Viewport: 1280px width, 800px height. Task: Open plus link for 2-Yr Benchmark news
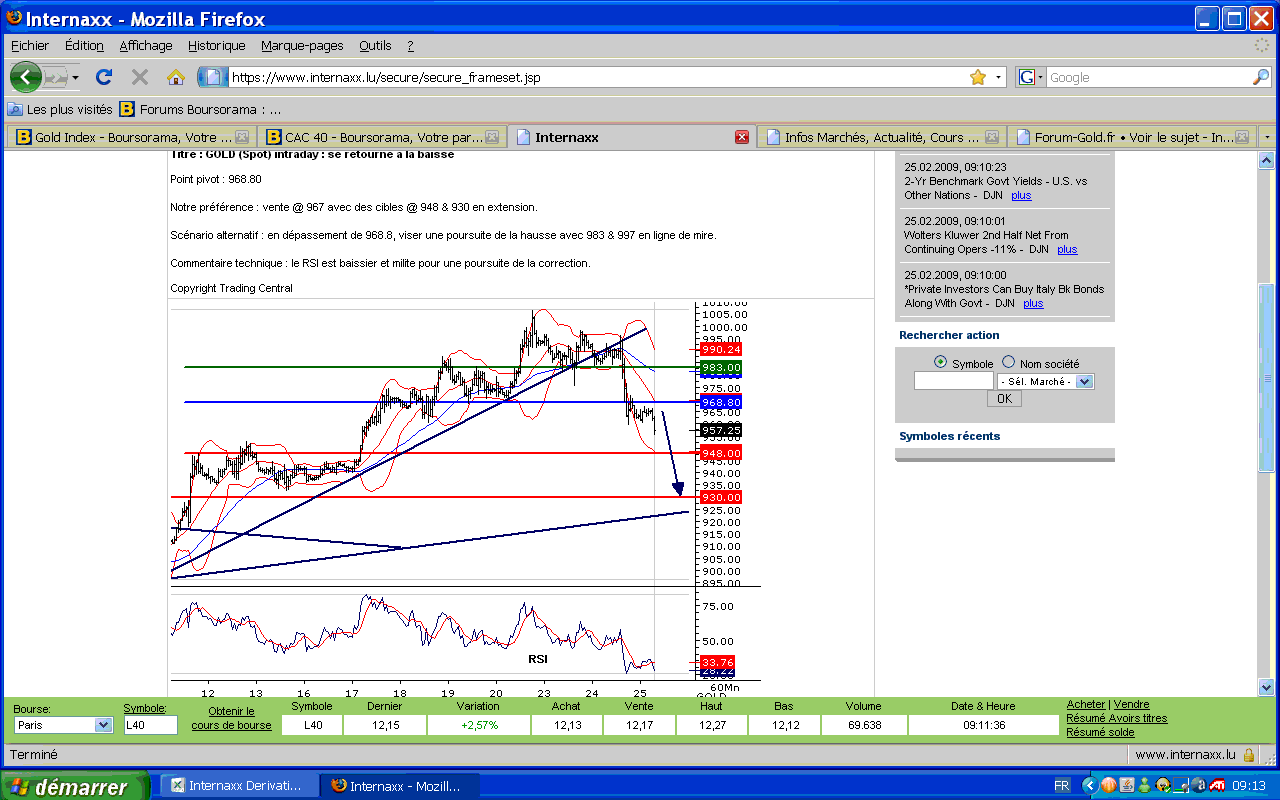click(1021, 196)
